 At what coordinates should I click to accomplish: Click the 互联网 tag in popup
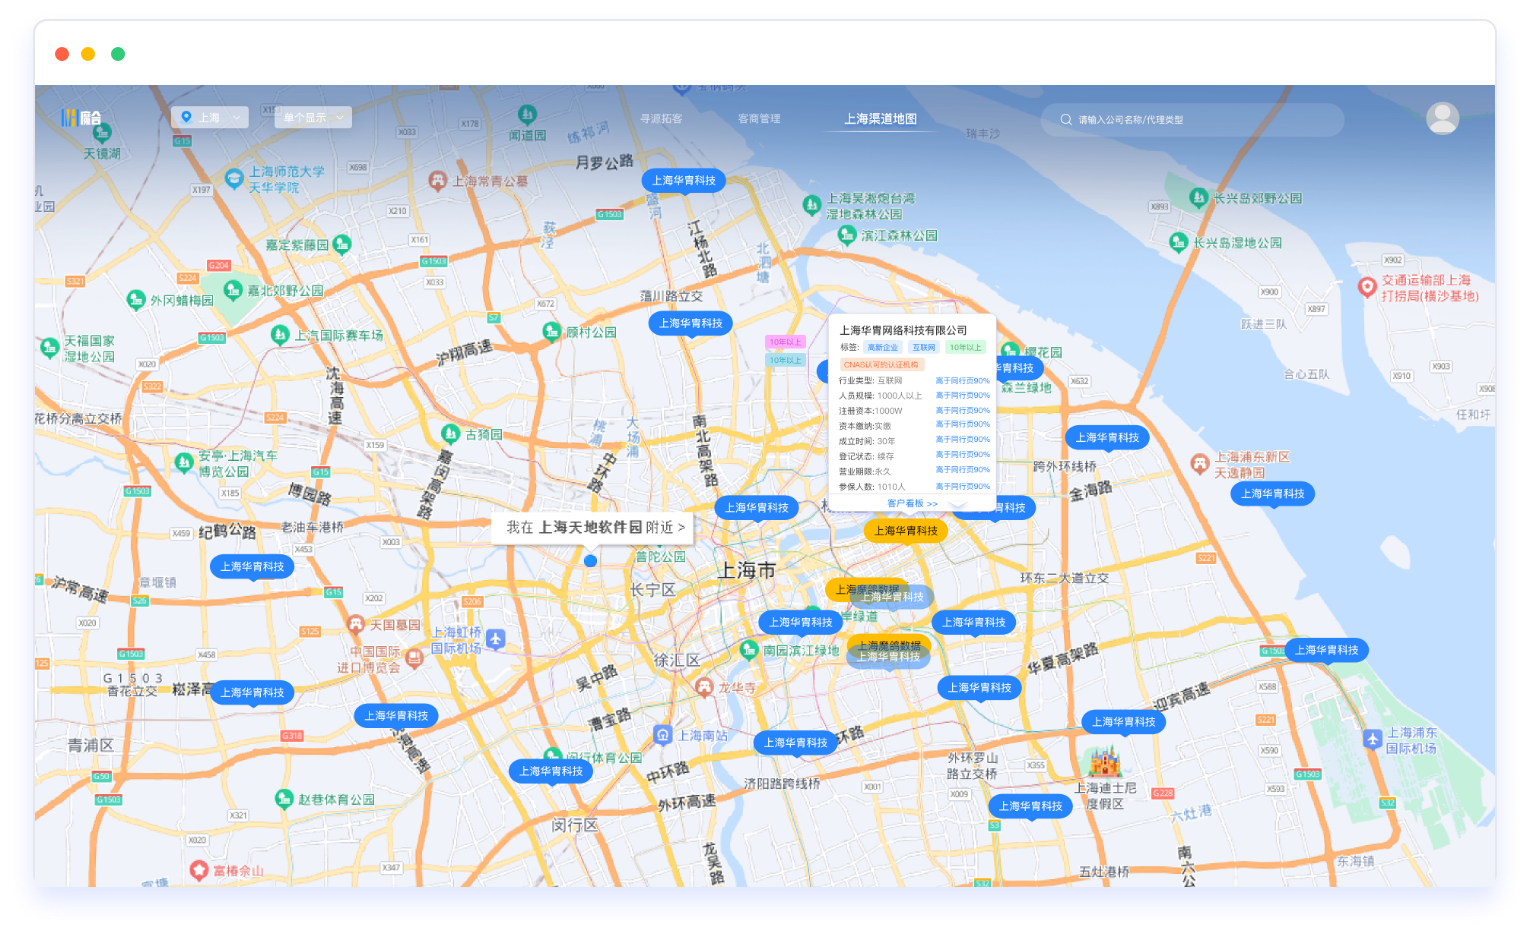(924, 348)
